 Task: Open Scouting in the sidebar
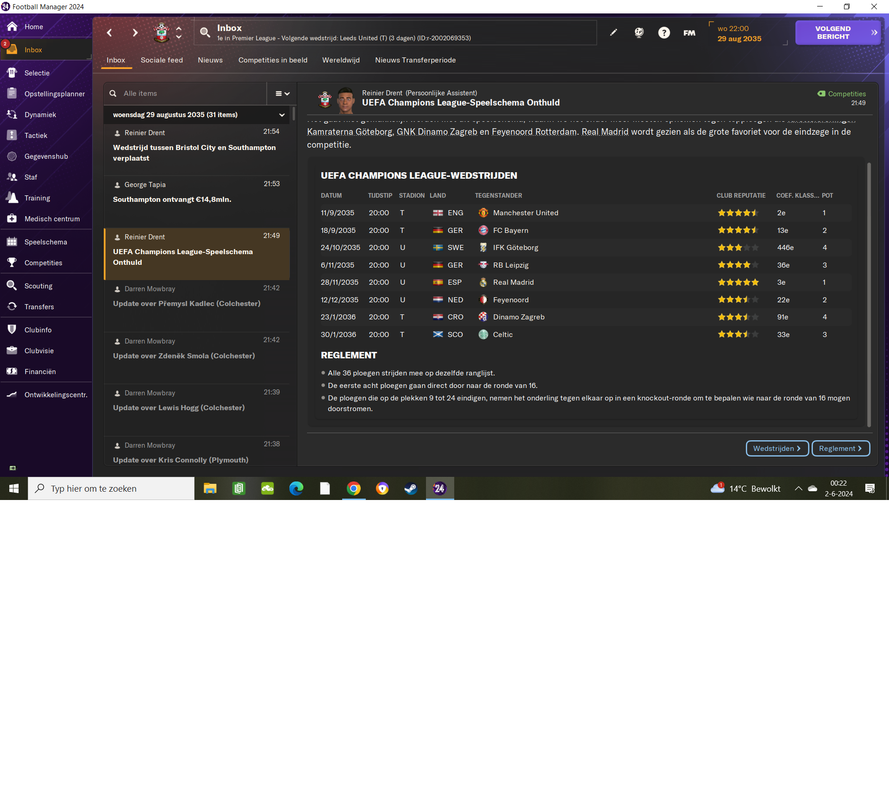(x=38, y=286)
